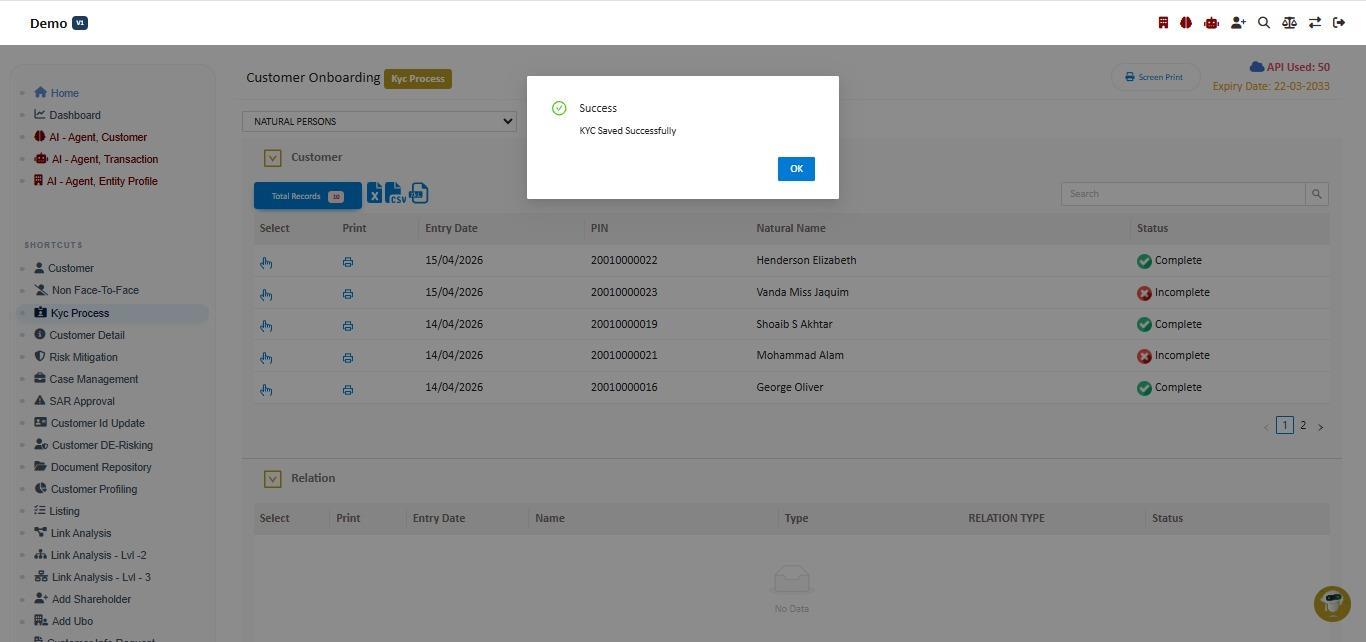Go to page 2 of customer list
Image resolution: width=1366 pixels, height=642 pixels.
point(1302,425)
